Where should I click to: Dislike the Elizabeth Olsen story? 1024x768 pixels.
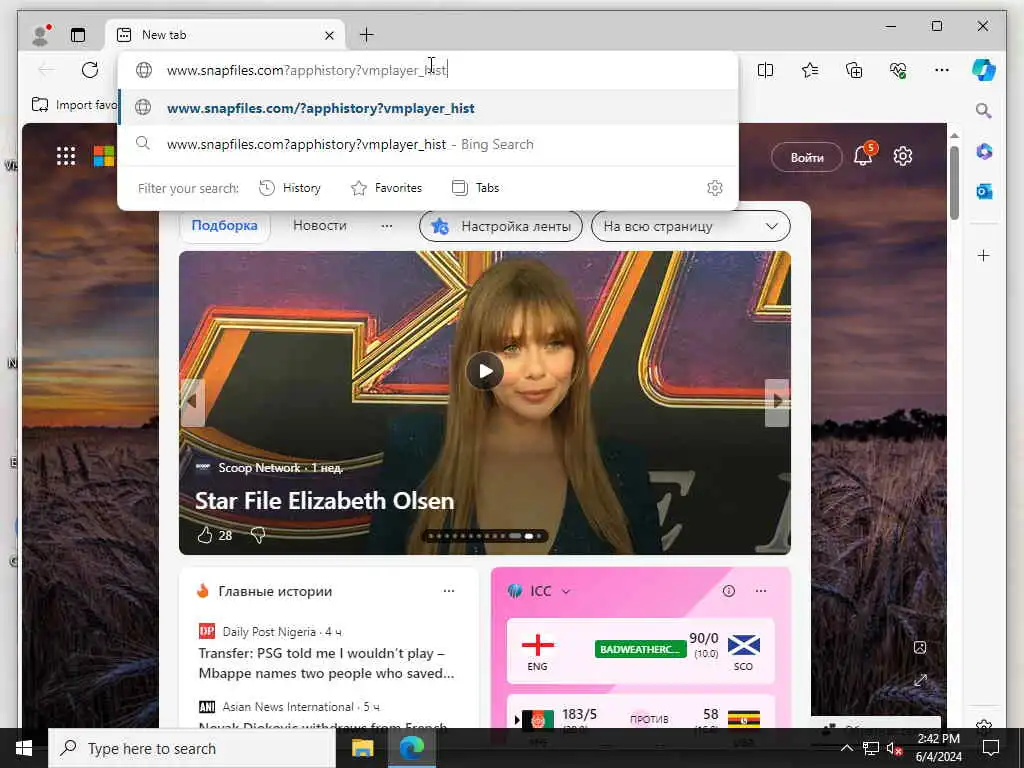[x=258, y=536]
